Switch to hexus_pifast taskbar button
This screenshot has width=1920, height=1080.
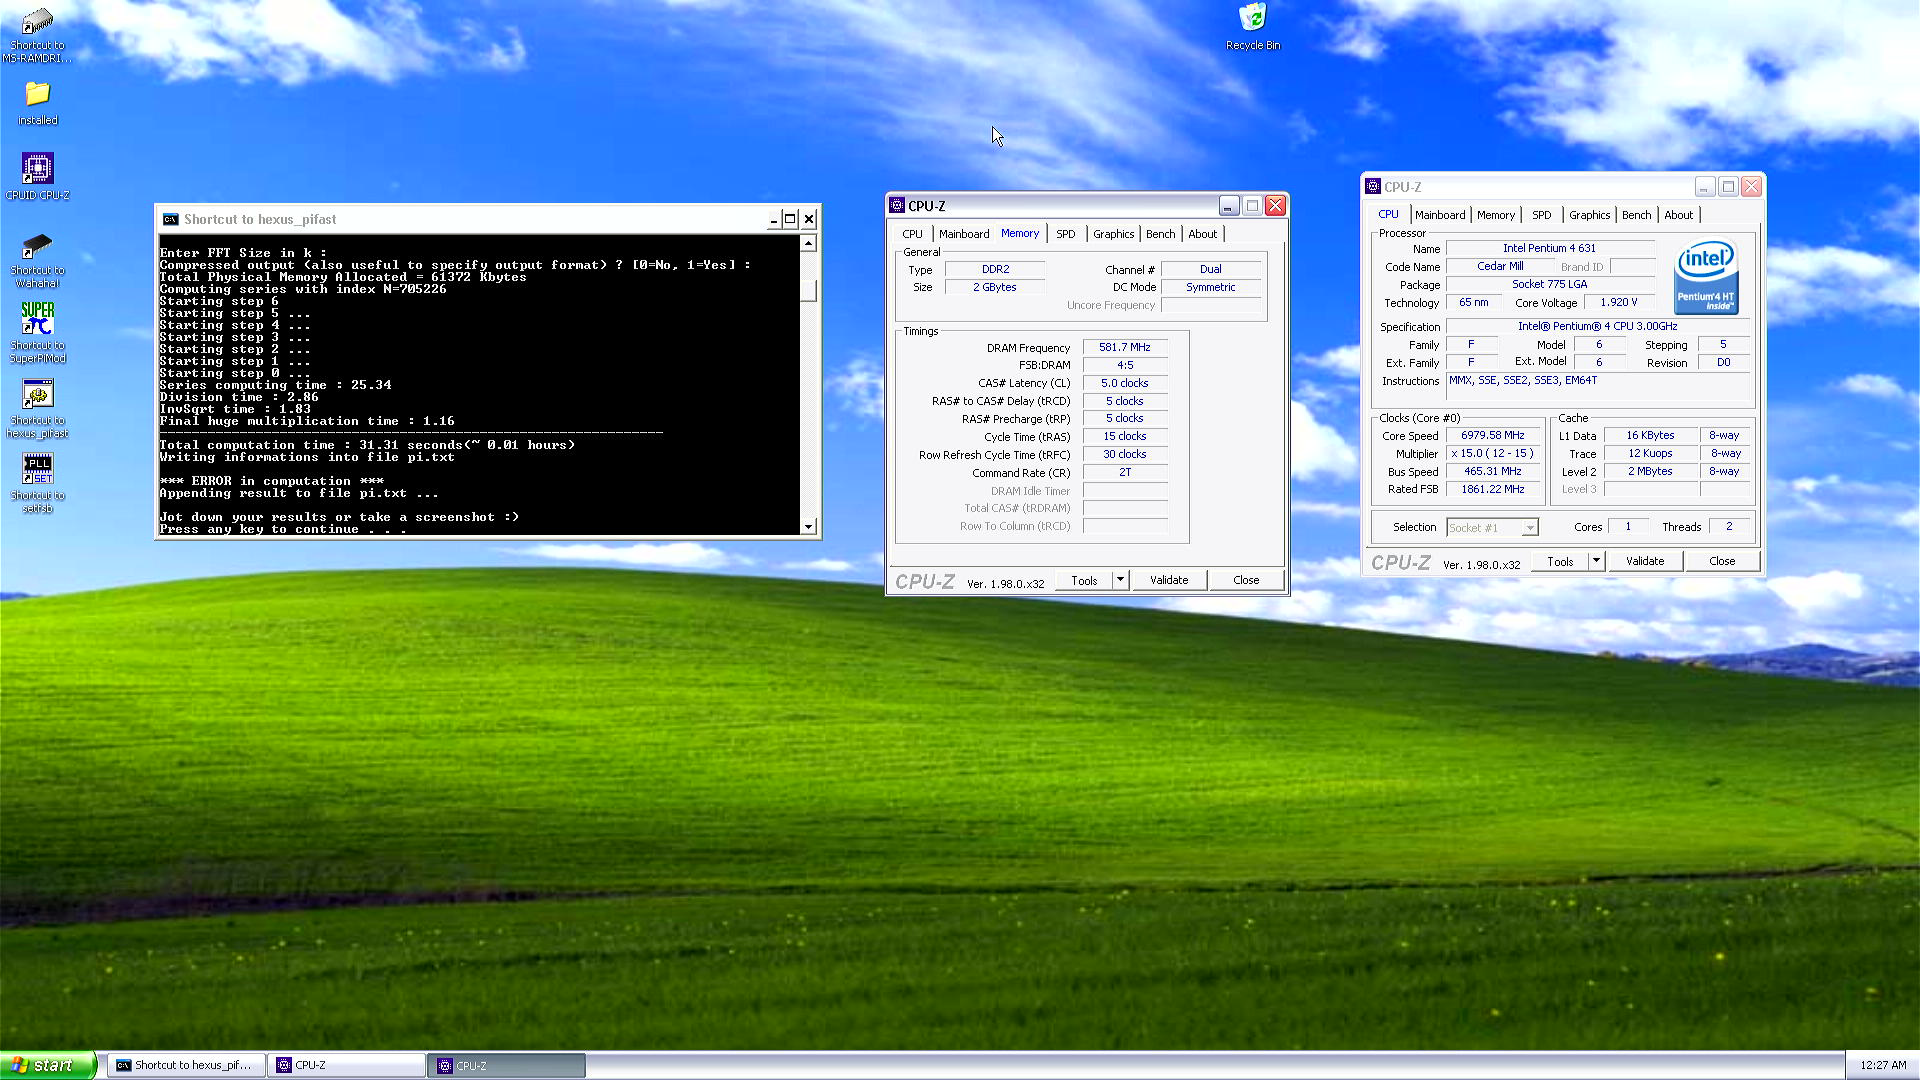point(186,1065)
